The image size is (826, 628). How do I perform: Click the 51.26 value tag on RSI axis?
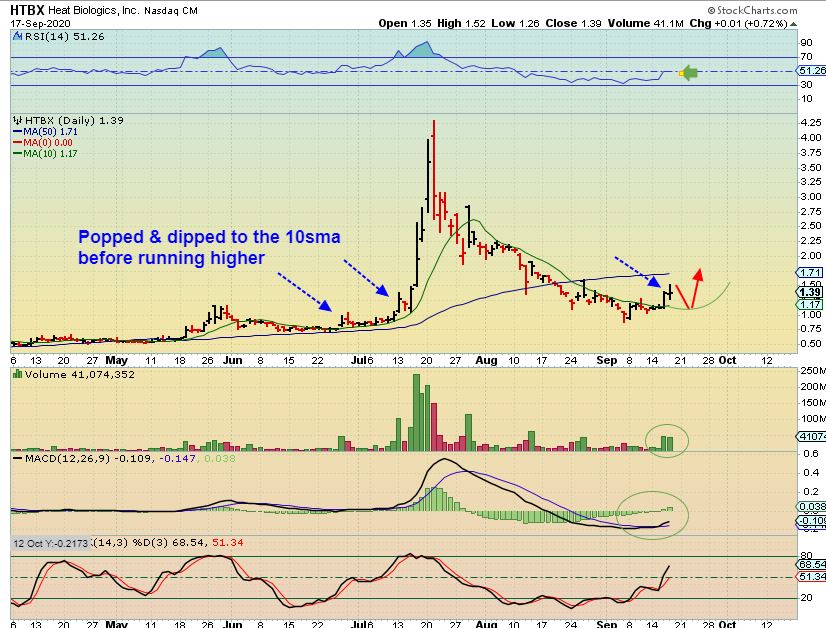tap(812, 71)
